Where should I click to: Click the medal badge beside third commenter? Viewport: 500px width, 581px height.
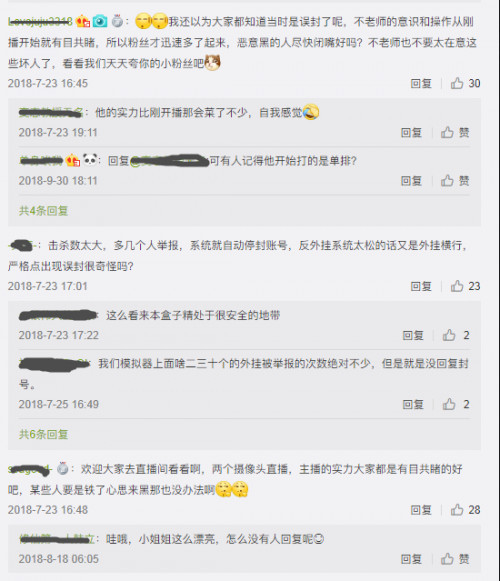(x=63, y=469)
